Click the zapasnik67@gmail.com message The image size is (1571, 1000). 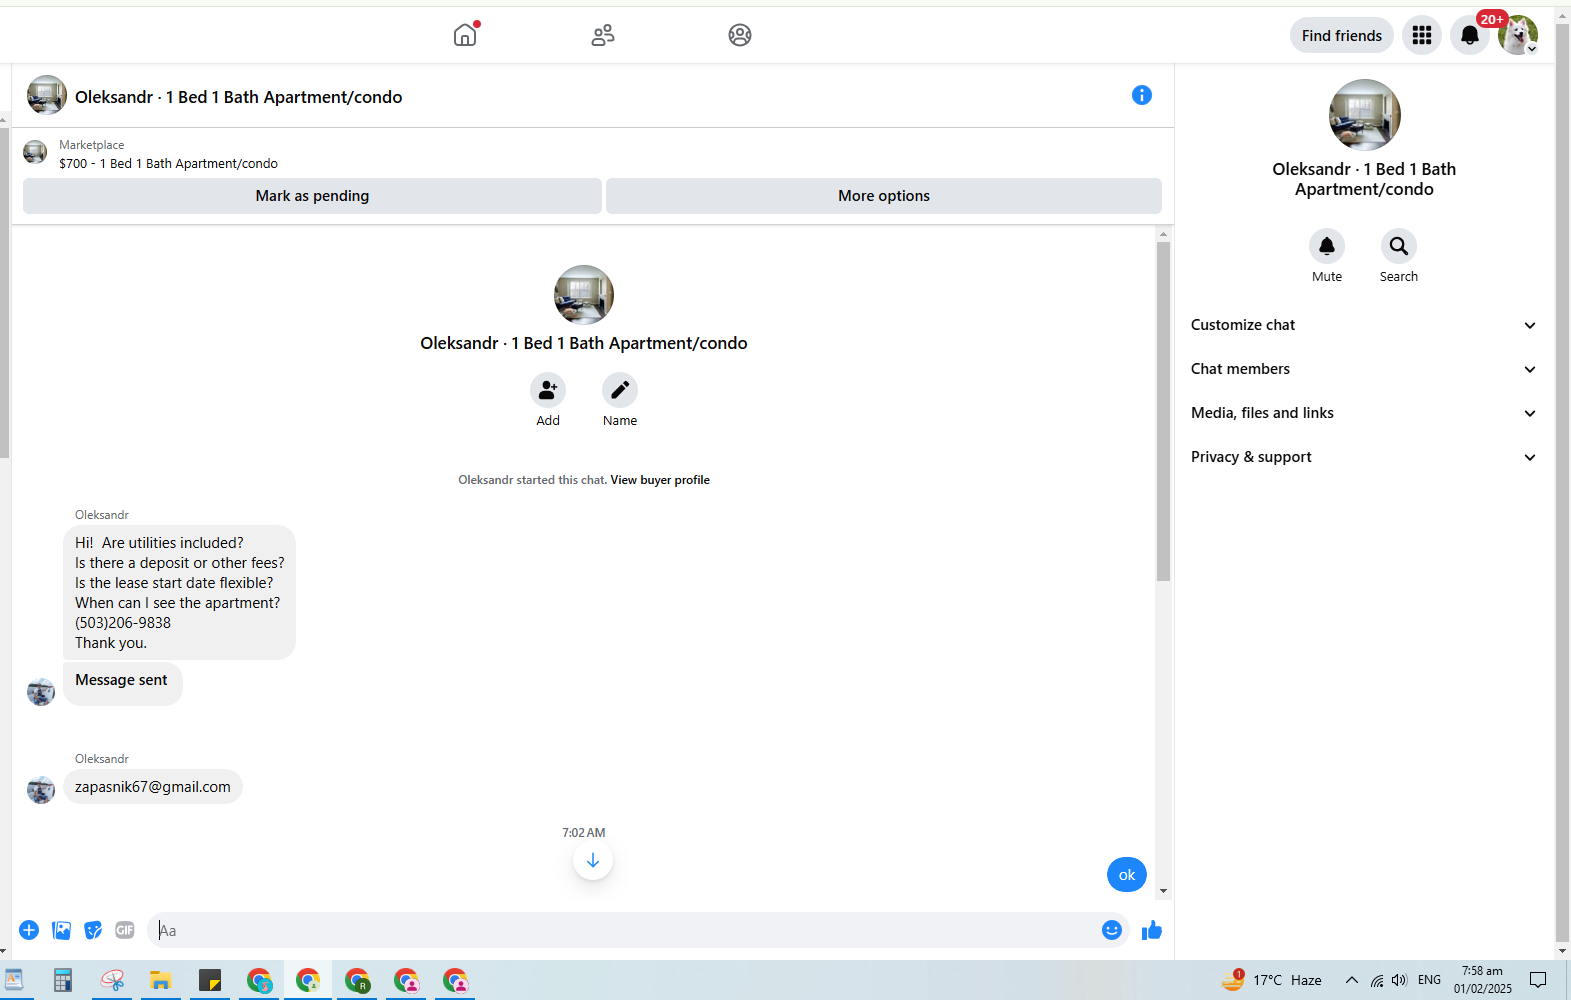click(x=153, y=787)
